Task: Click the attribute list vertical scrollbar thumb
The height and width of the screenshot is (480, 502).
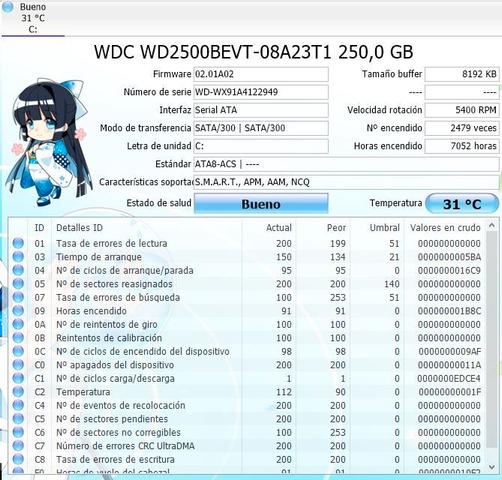Action: click(x=492, y=339)
